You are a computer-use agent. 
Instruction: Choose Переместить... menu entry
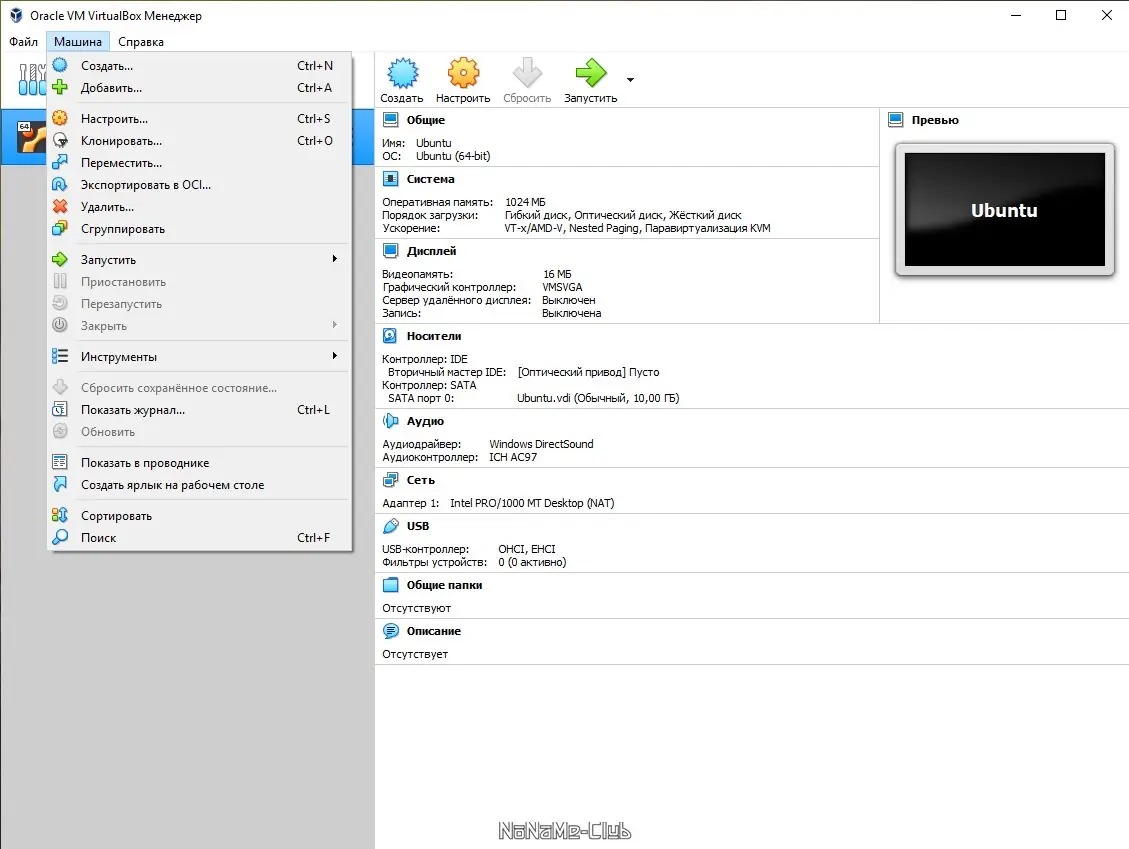[199, 163]
